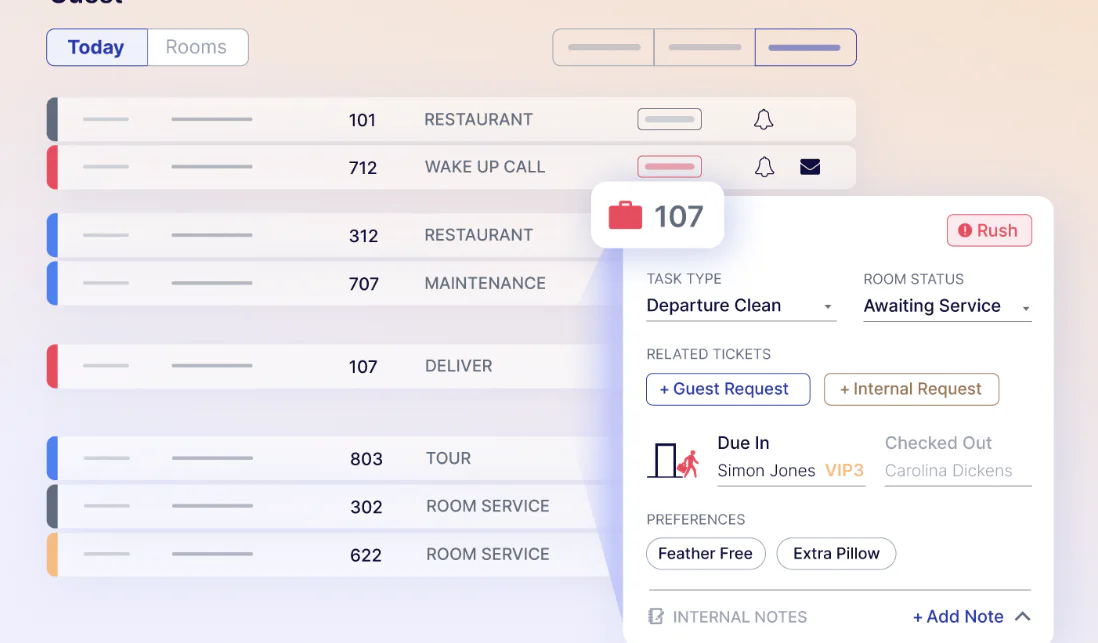Open the Task Type Departure Clean dropdown
Image resolution: width=1098 pixels, height=643 pixels.
point(741,306)
